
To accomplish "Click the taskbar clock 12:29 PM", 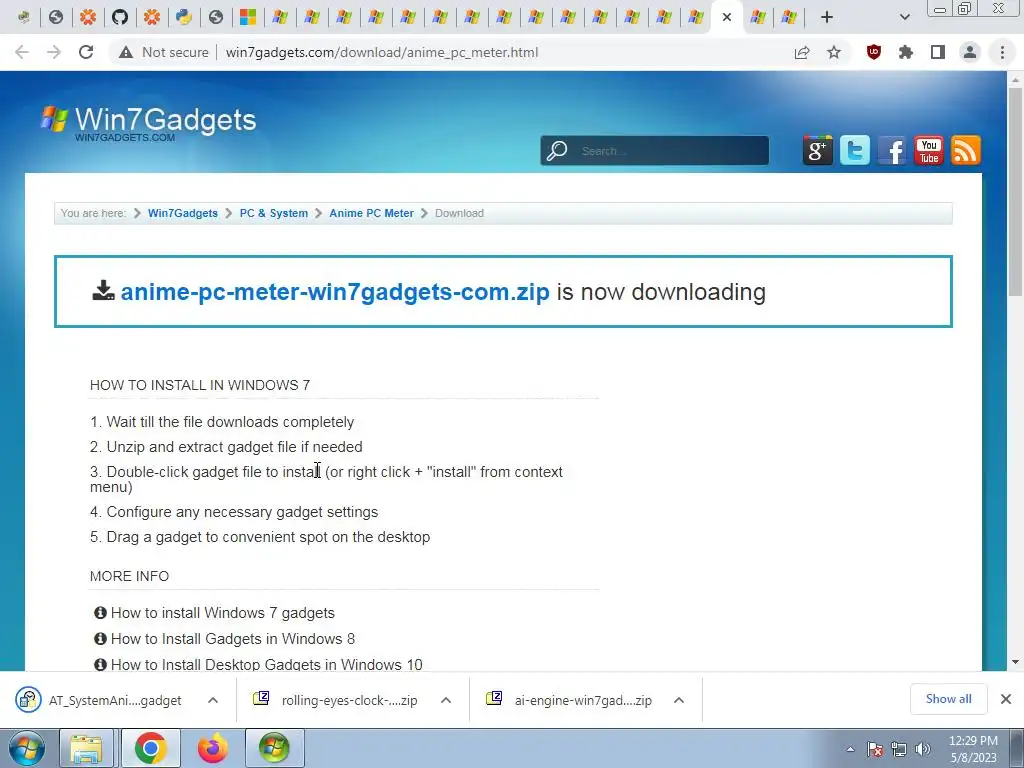I will coord(973,741).
